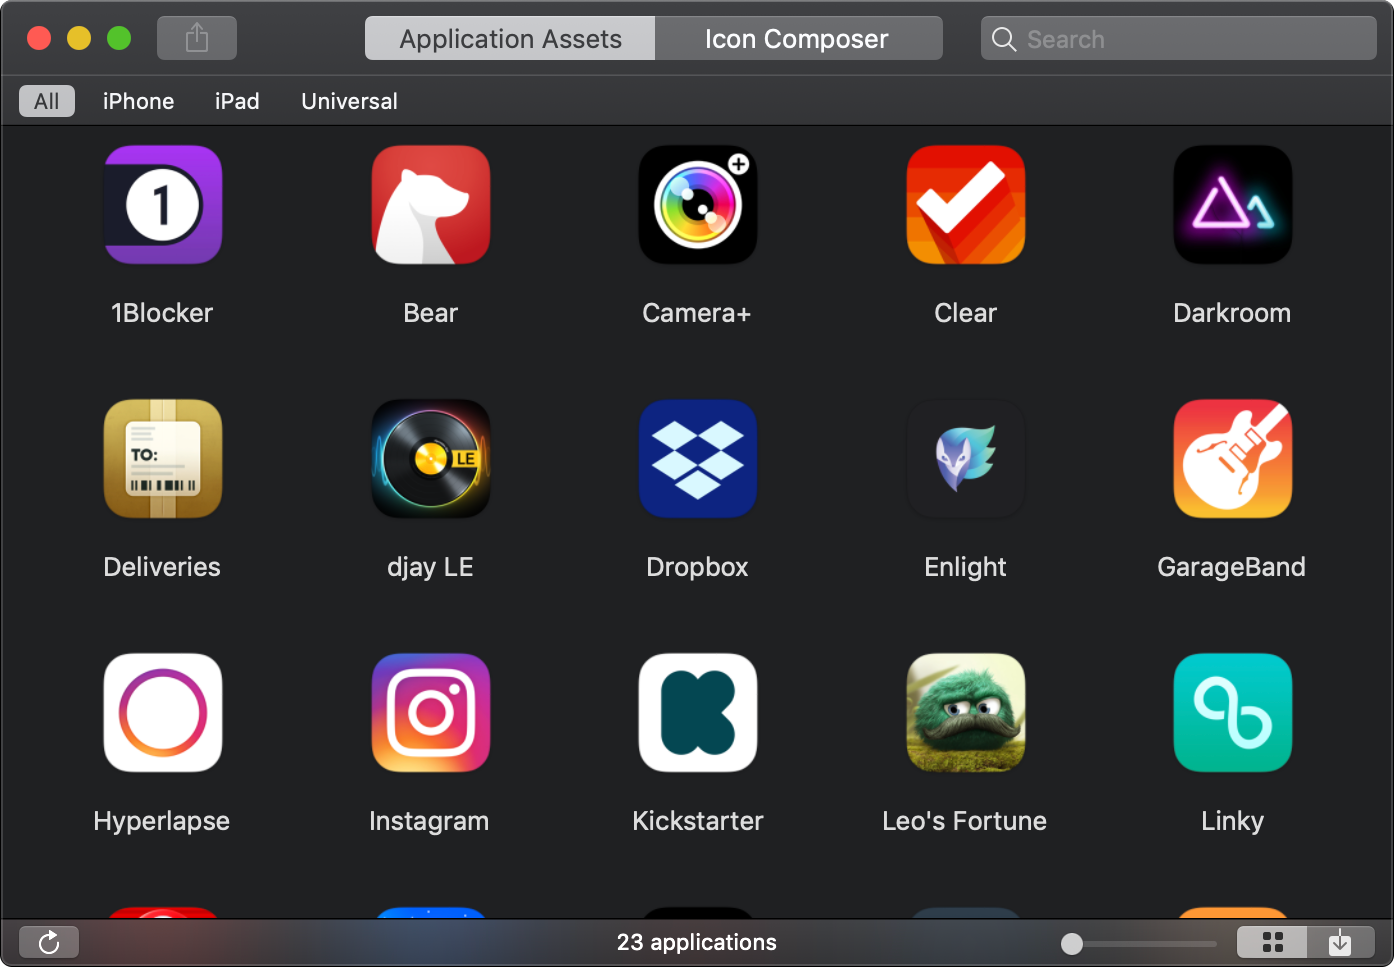Viewport: 1394px width, 967px height.
Task: Select the Instagram app icon
Action: [x=431, y=713]
